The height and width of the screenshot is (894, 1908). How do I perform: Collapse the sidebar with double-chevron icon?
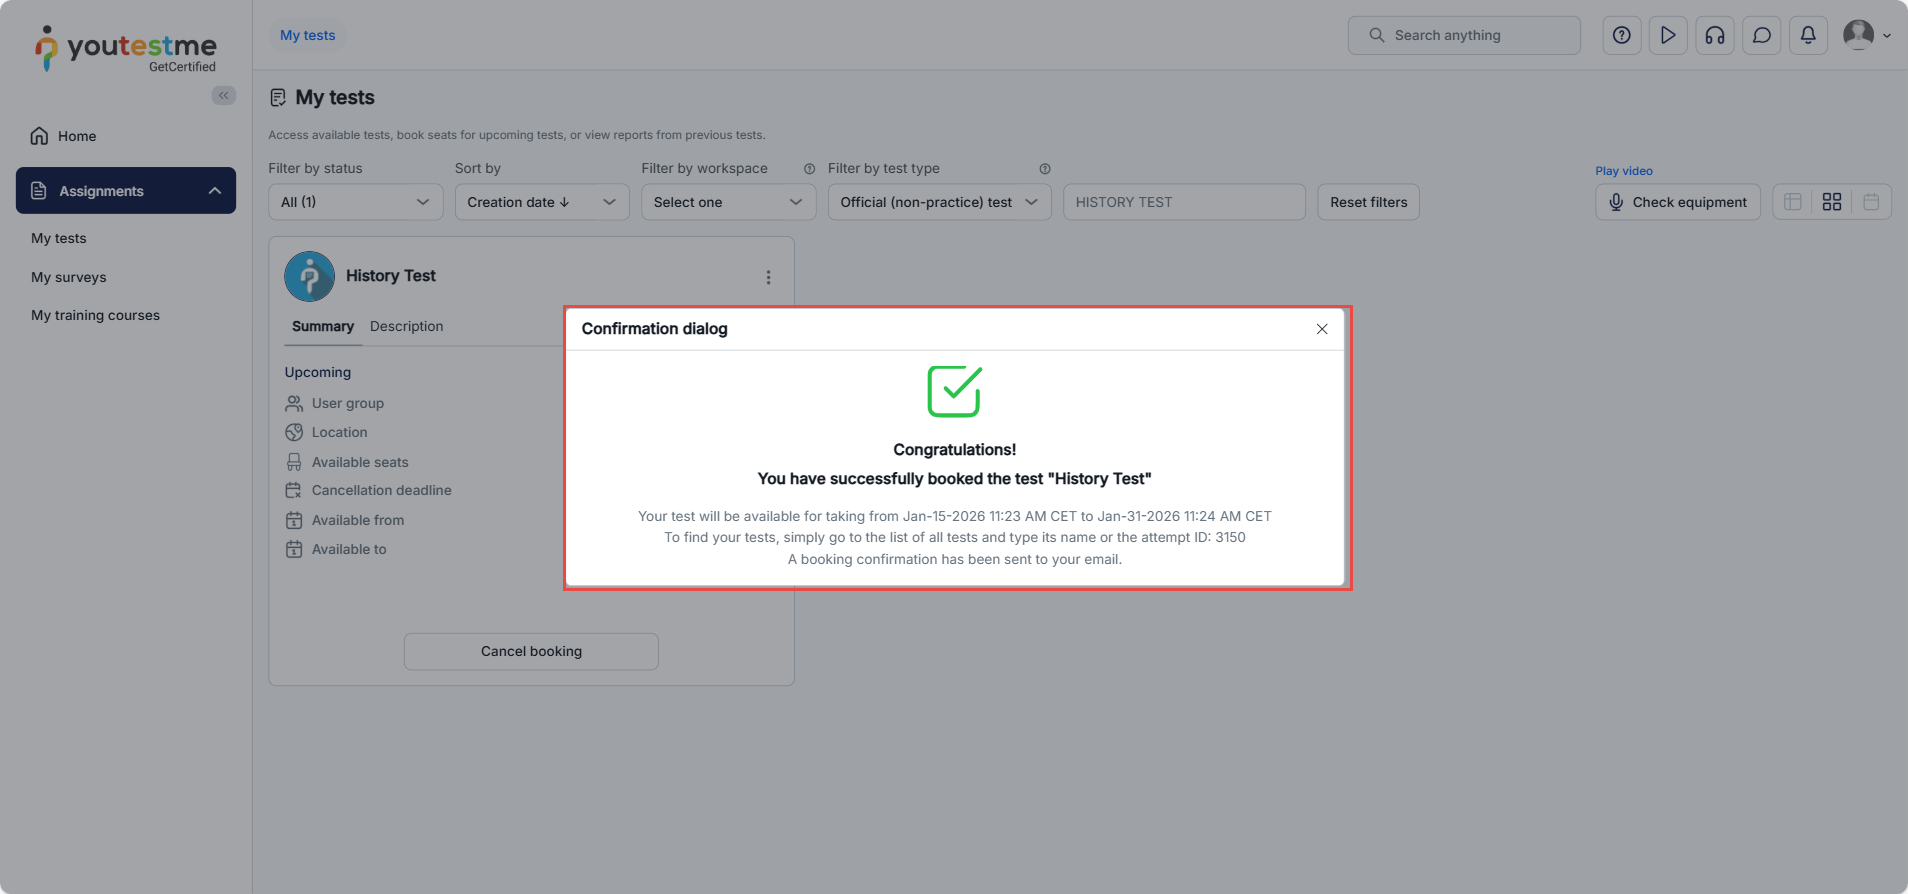pos(224,96)
